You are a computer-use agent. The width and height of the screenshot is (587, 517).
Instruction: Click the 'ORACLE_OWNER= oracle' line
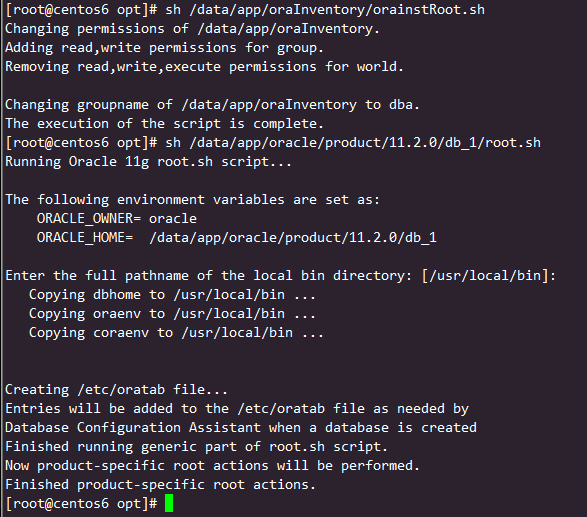pyautogui.click(x=117, y=218)
